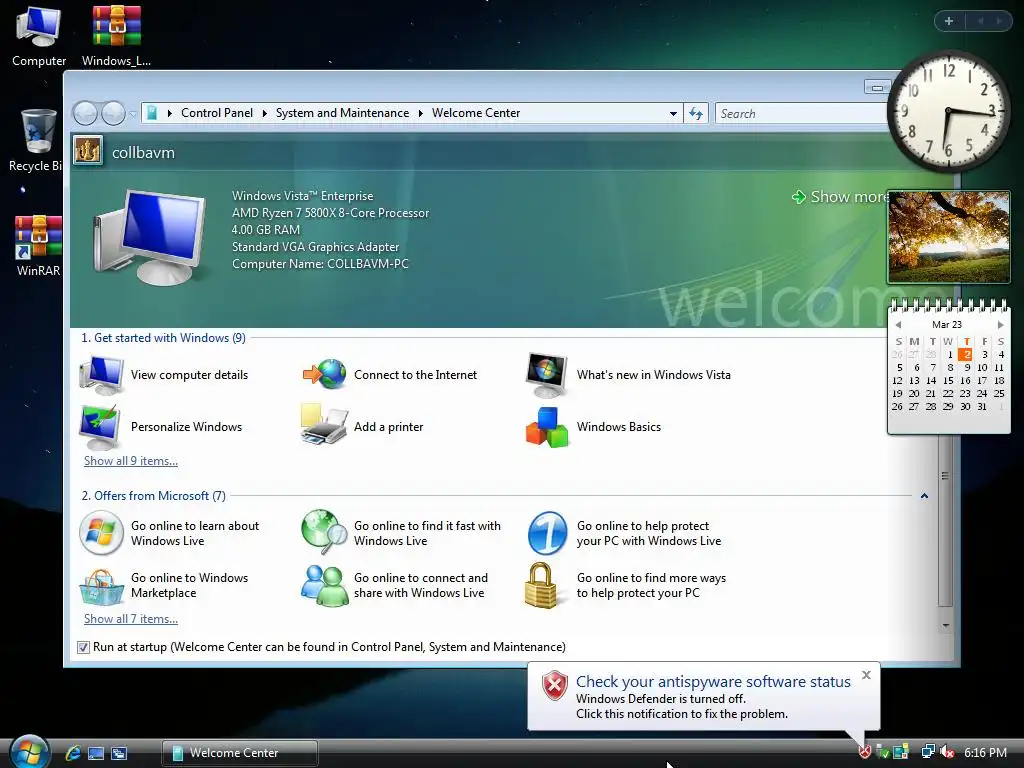
Task: Click Welcome Center breadcrumb item
Action: coord(476,113)
